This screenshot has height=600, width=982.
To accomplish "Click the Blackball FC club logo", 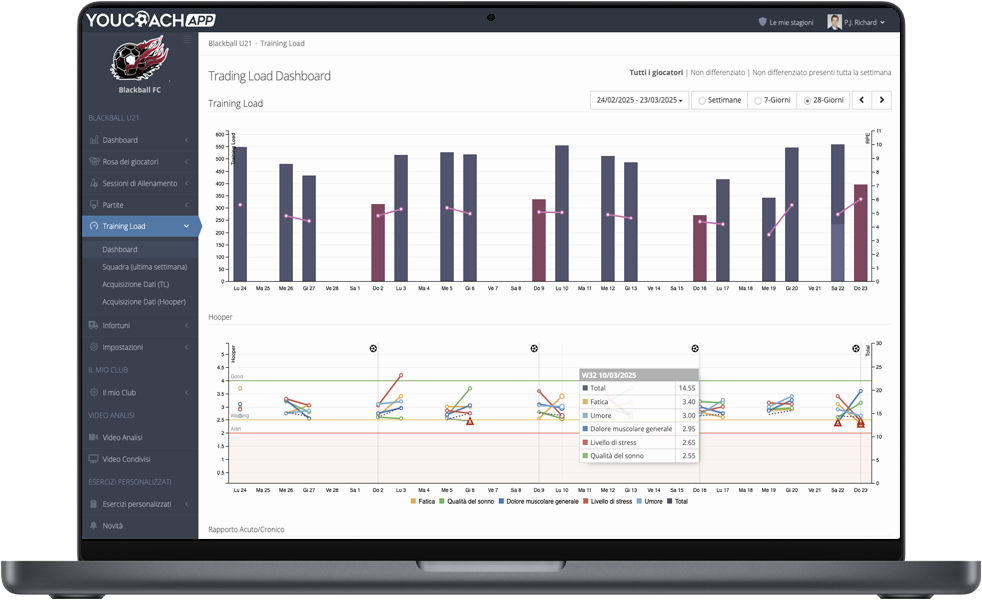I will [139, 63].
